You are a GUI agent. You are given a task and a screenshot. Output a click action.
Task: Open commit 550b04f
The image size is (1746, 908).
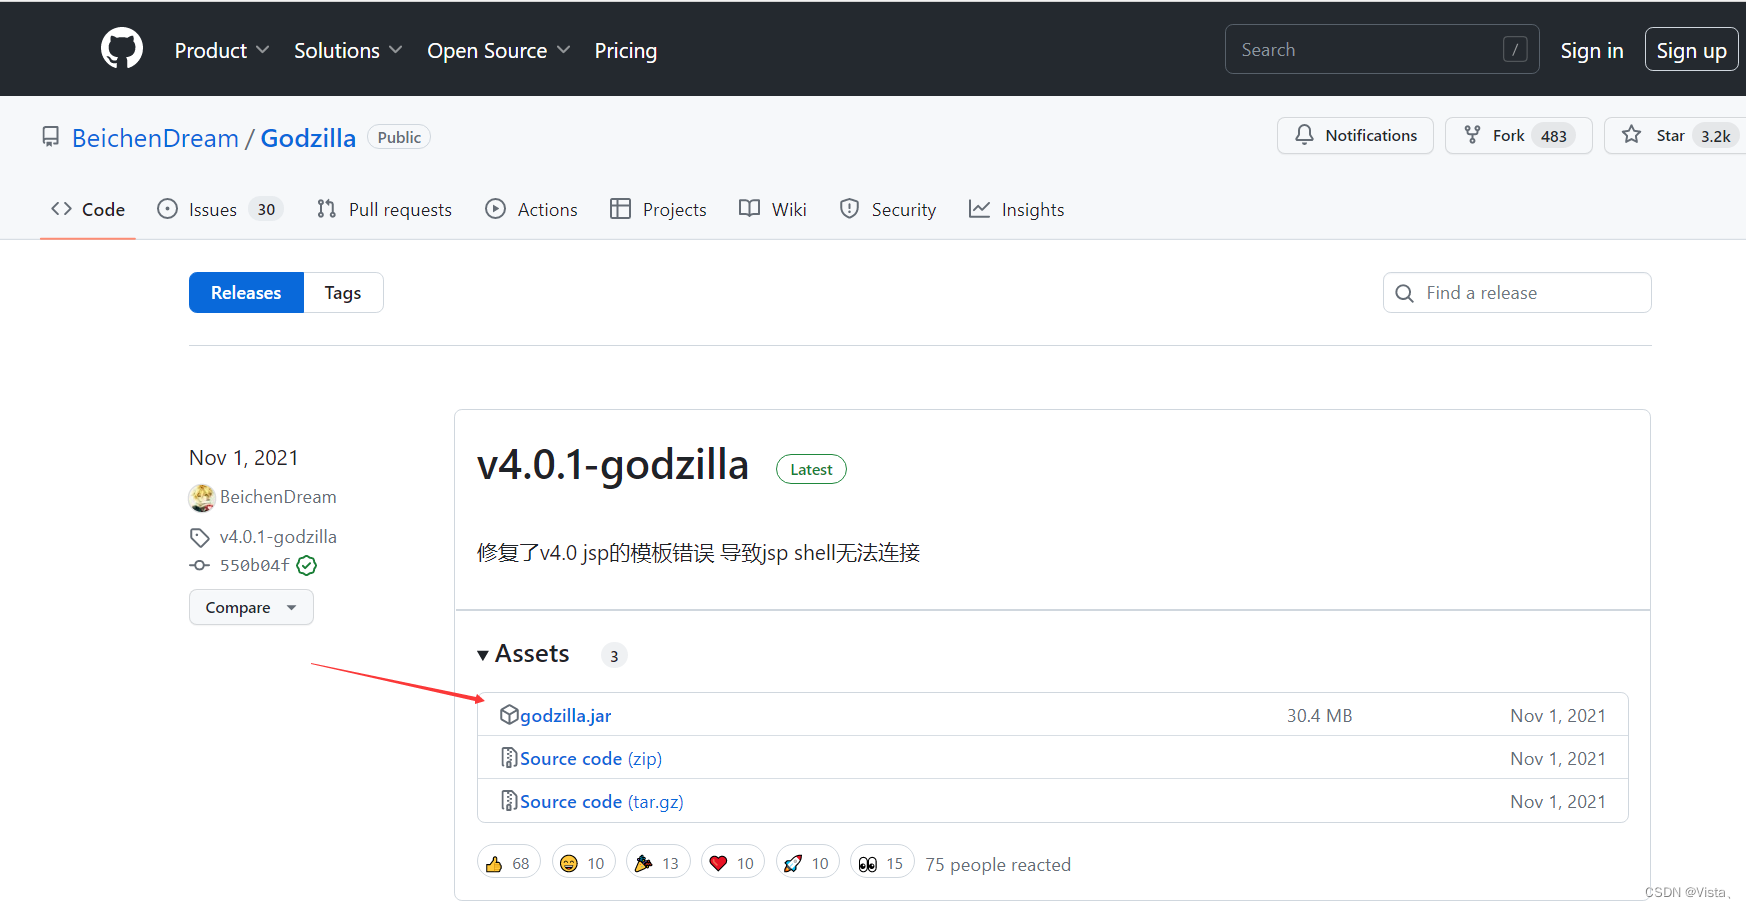click(255, 565)
